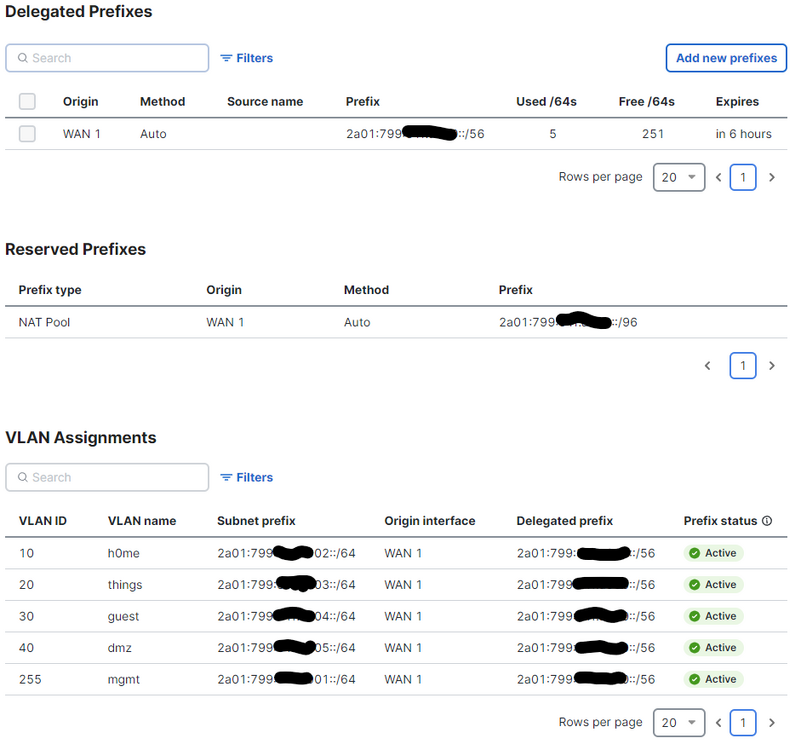801x750 pixels.
Task: Select page 1 in Delegated Prefixes pagination
Action: coord(742,178)
